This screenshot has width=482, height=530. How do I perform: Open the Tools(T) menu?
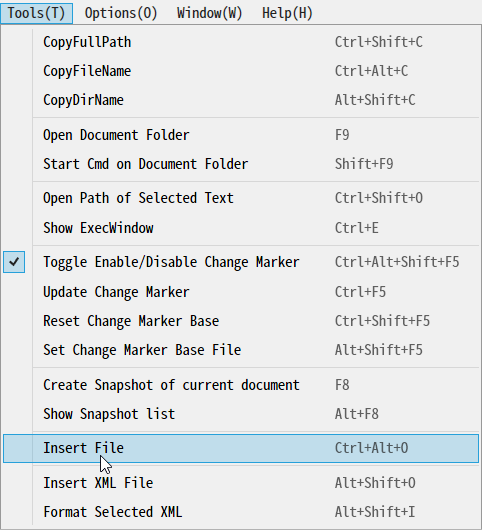point(37,13)
